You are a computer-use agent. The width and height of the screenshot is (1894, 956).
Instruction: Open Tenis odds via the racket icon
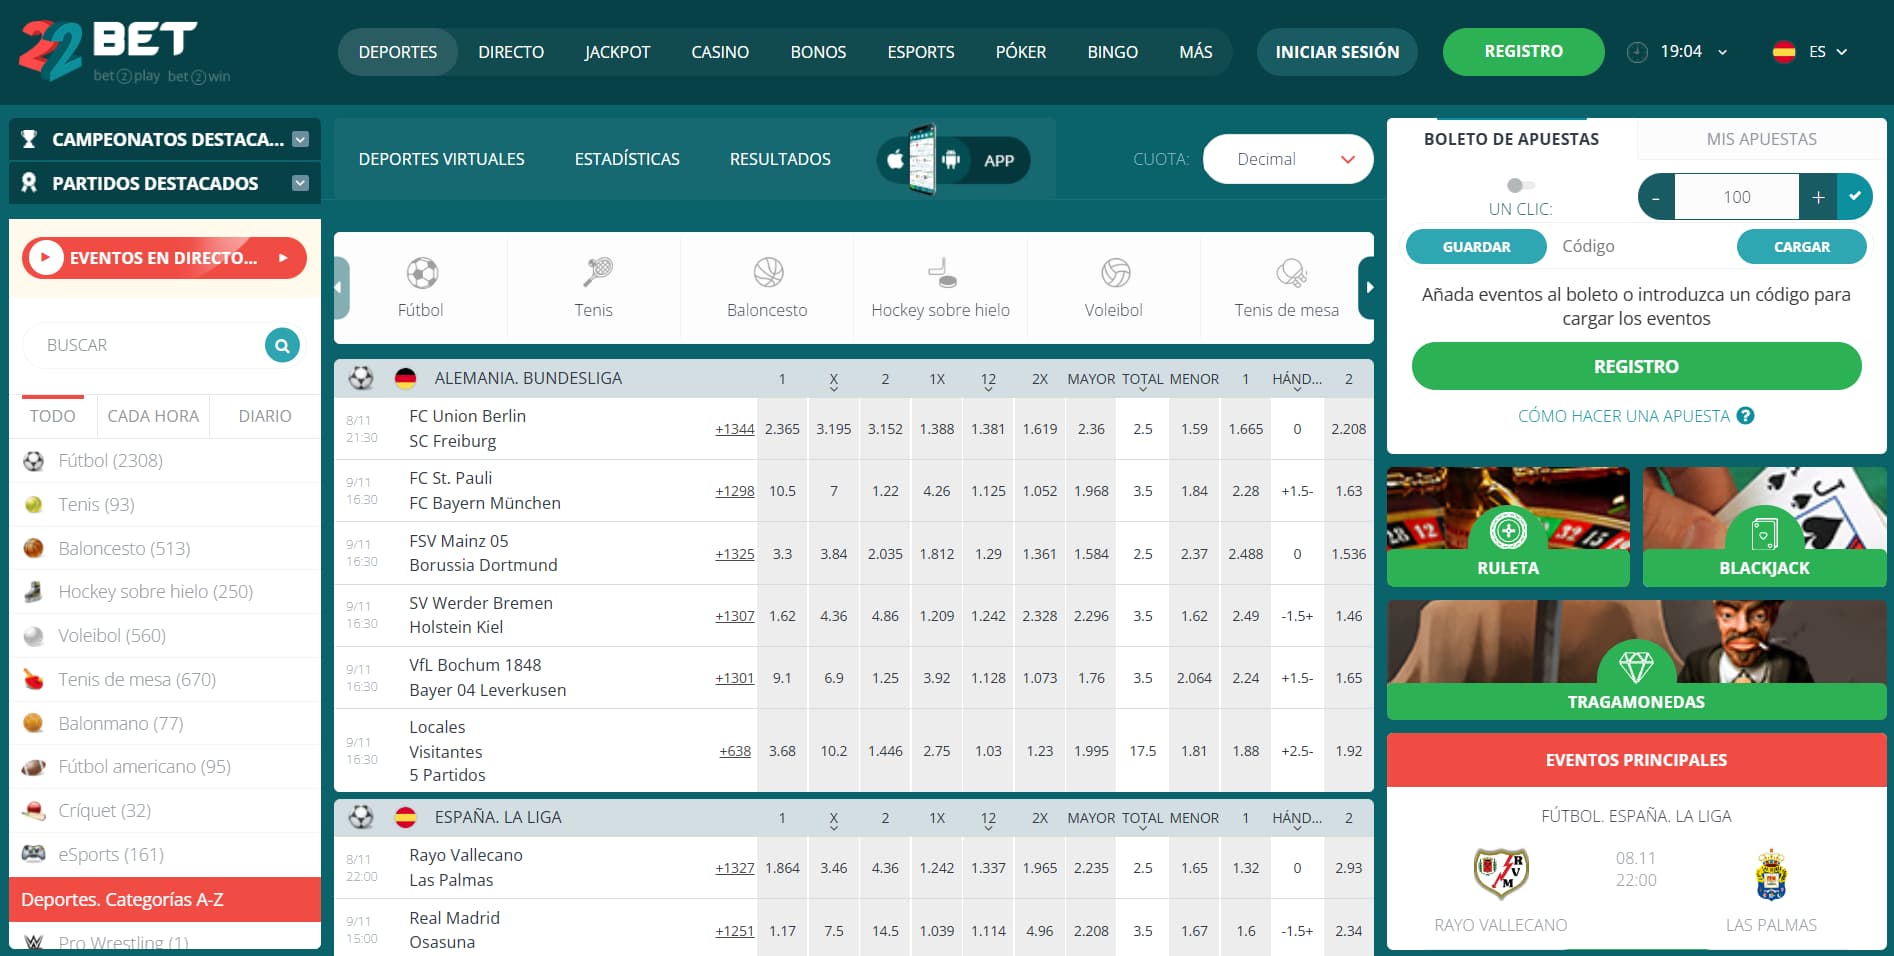click(594, 272)
